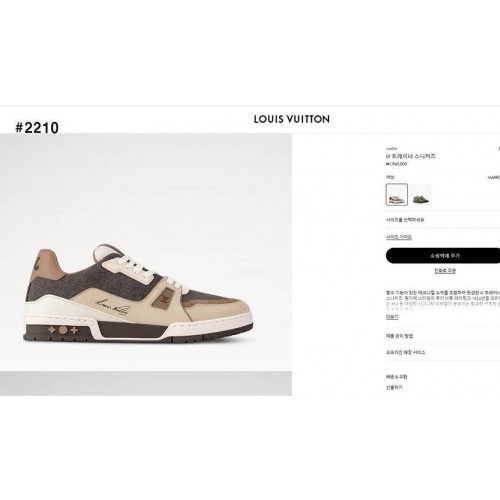
Task: Open the delivery and returns section
Action: [397, 377]
